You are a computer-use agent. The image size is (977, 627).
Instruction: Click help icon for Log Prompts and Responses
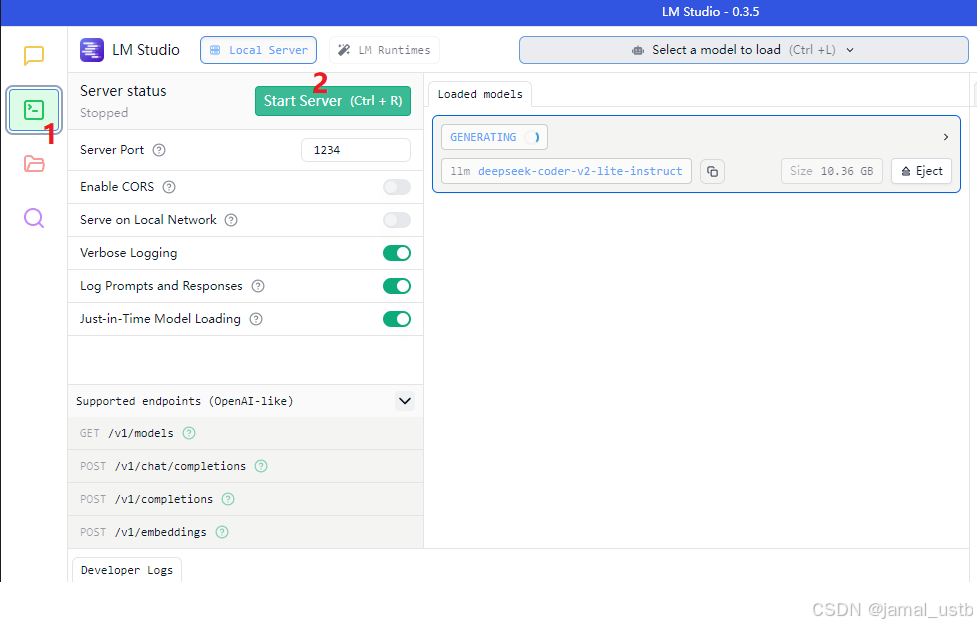[258, 286]
